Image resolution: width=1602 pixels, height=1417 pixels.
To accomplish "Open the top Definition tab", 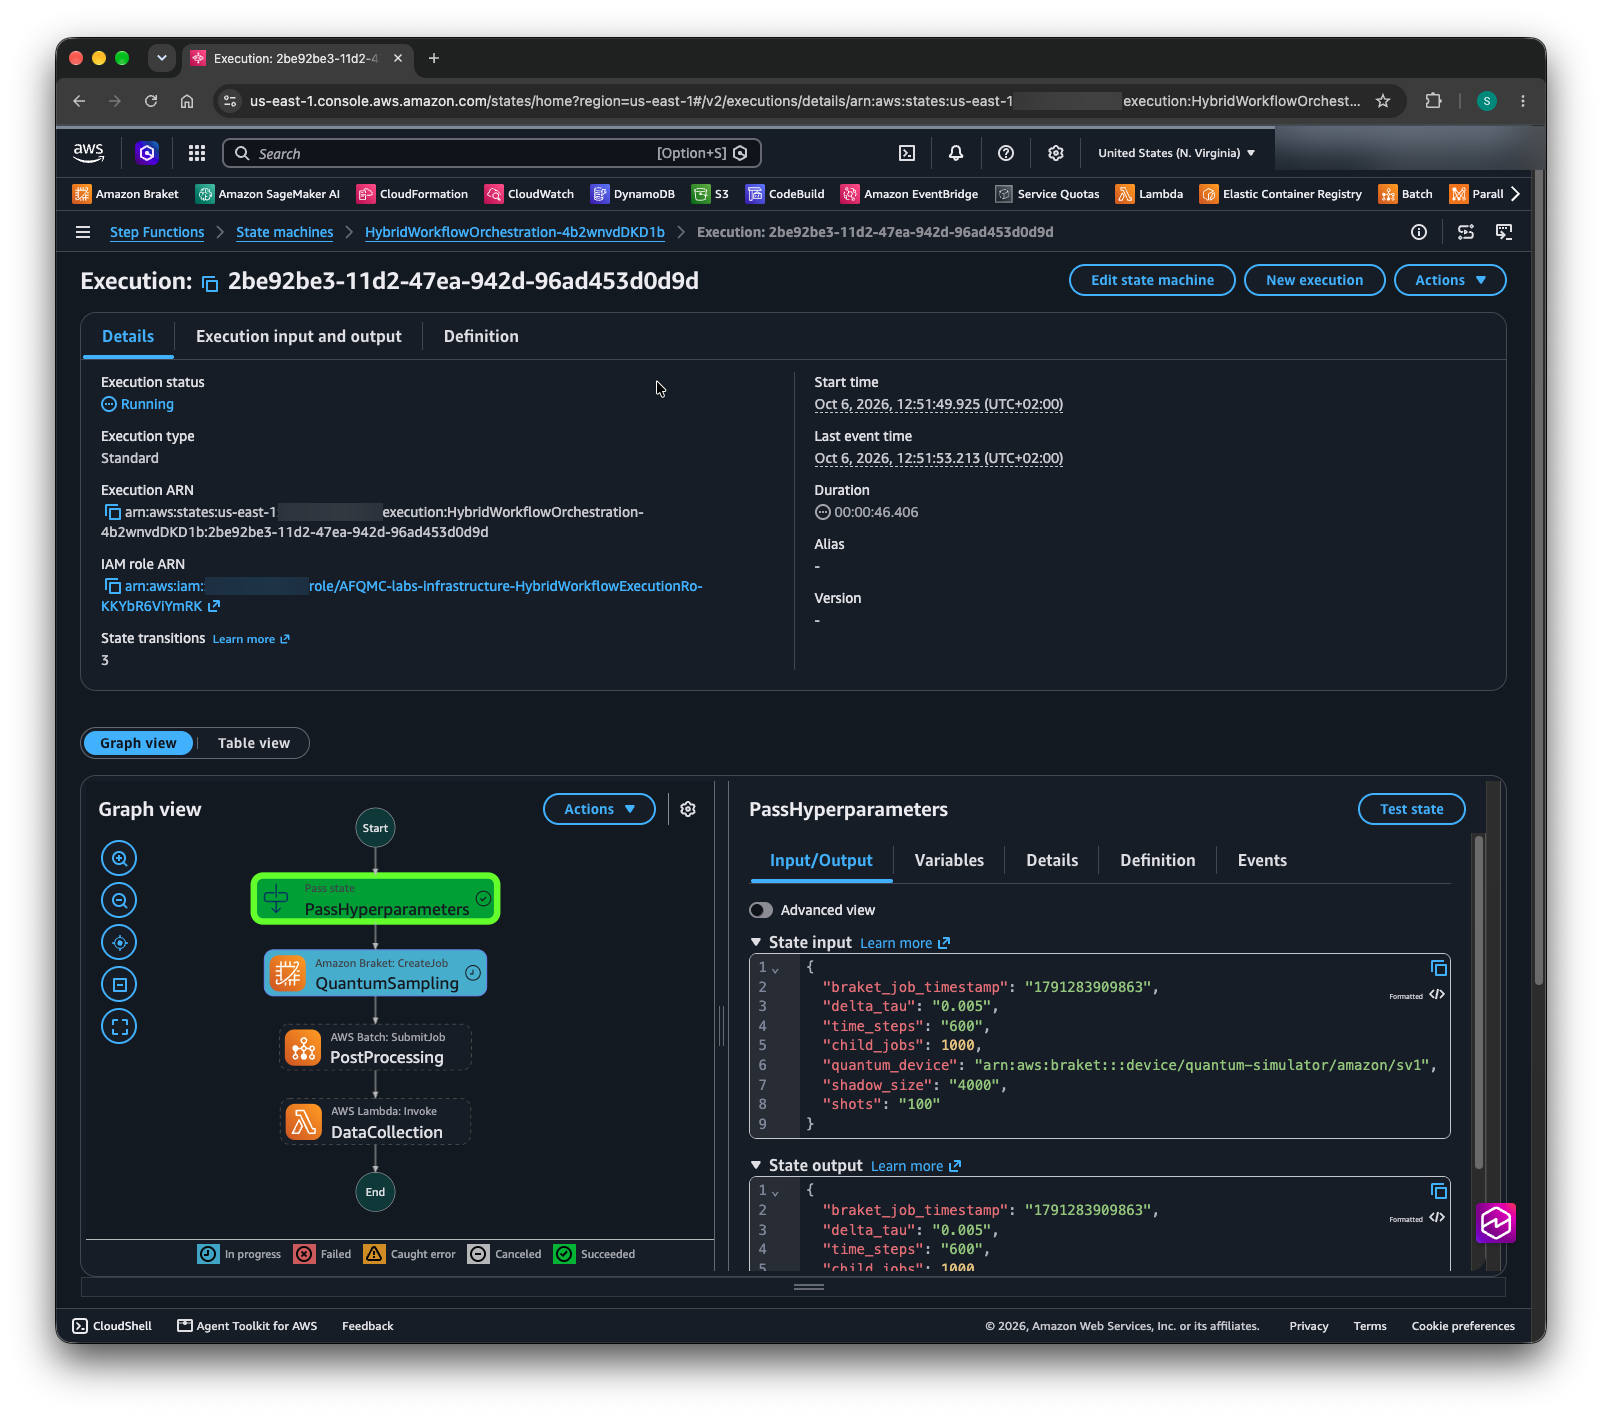I will pos(481,336).
